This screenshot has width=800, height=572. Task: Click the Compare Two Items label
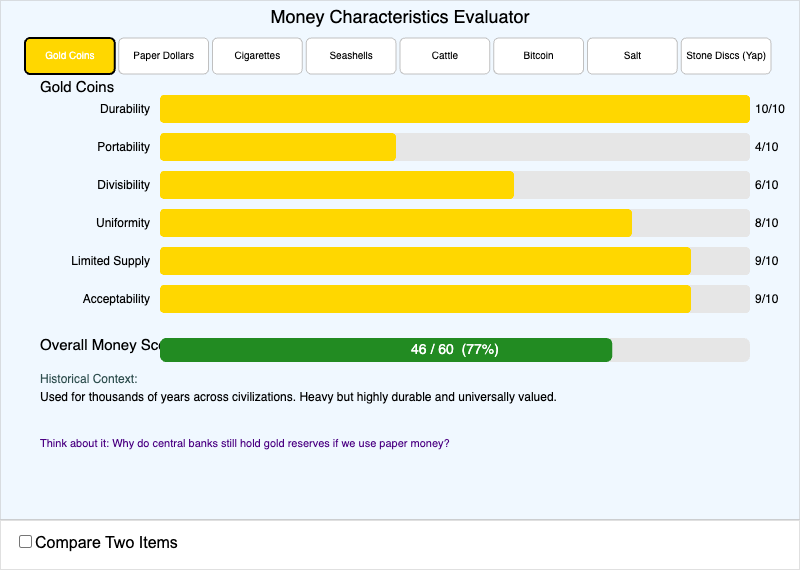click(x=106, y=542)
